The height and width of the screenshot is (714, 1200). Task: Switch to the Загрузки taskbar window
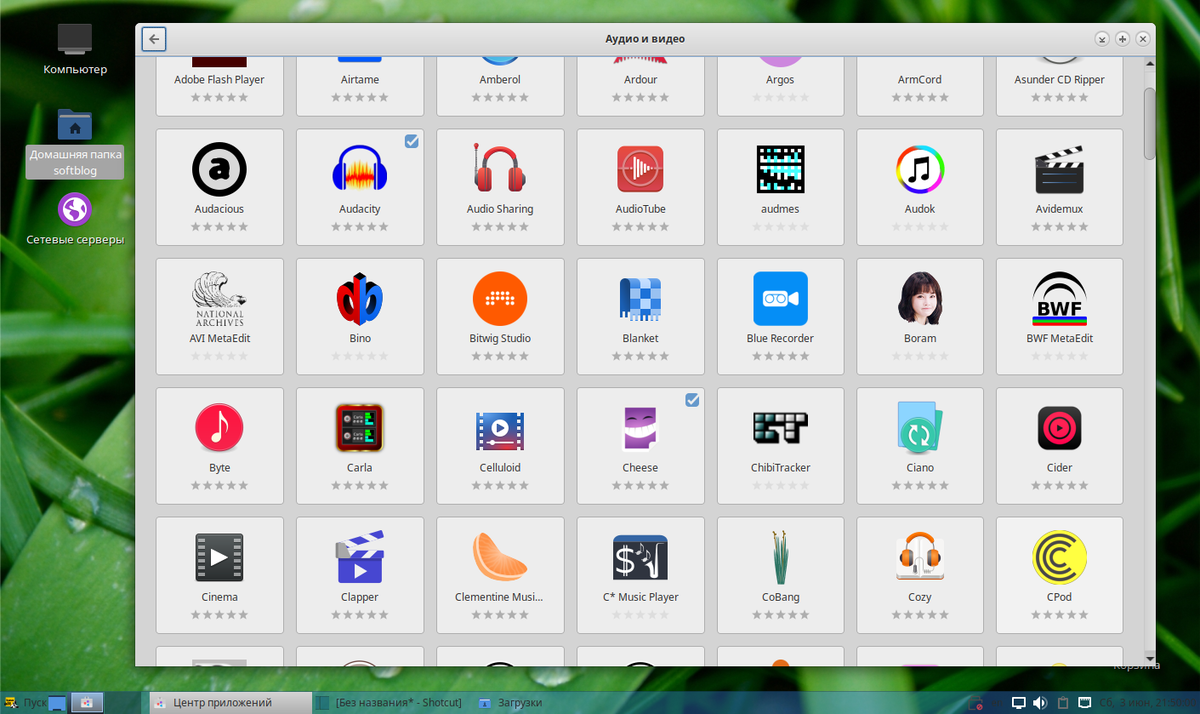click(510, 703)
